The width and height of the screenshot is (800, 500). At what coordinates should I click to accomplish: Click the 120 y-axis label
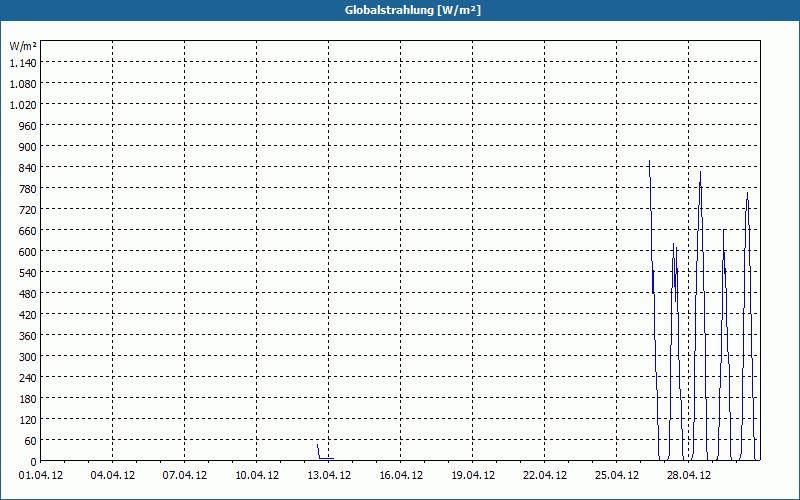coord(28,420)
